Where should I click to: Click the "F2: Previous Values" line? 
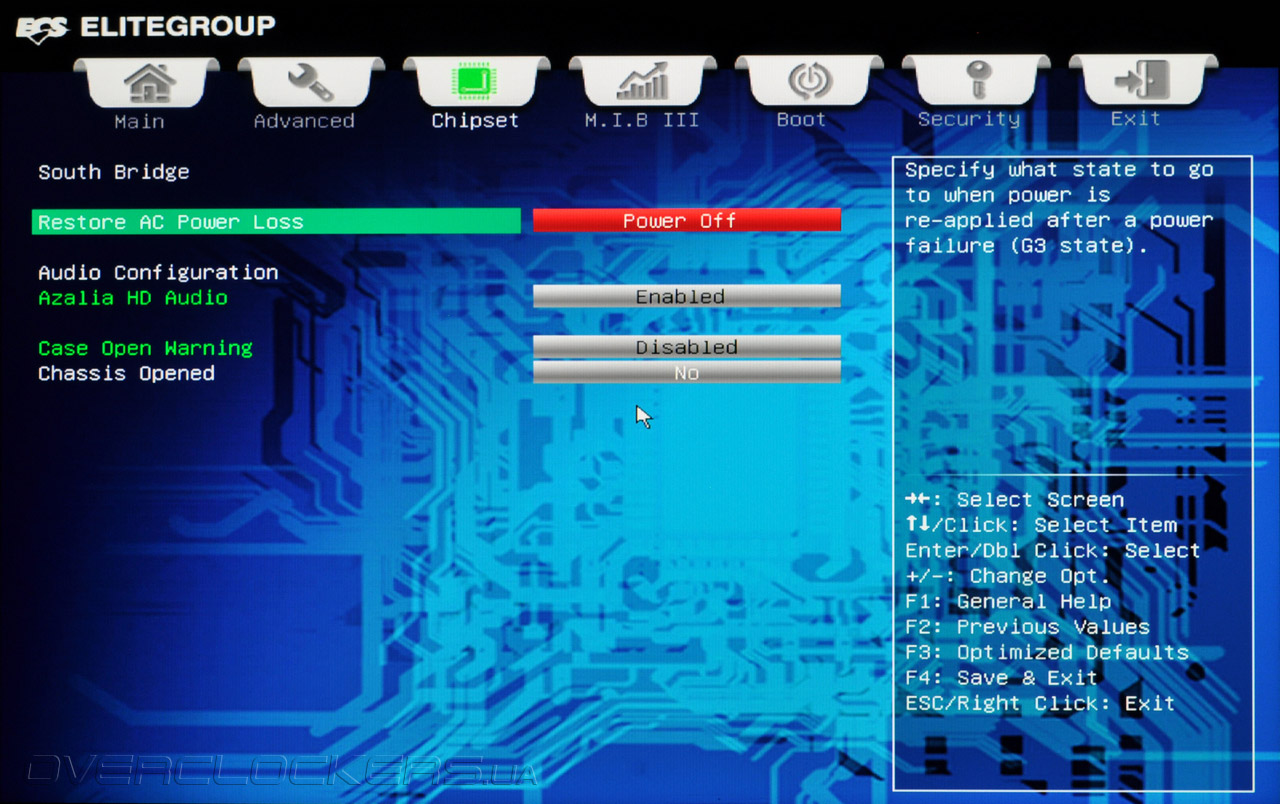[1027, 627]
